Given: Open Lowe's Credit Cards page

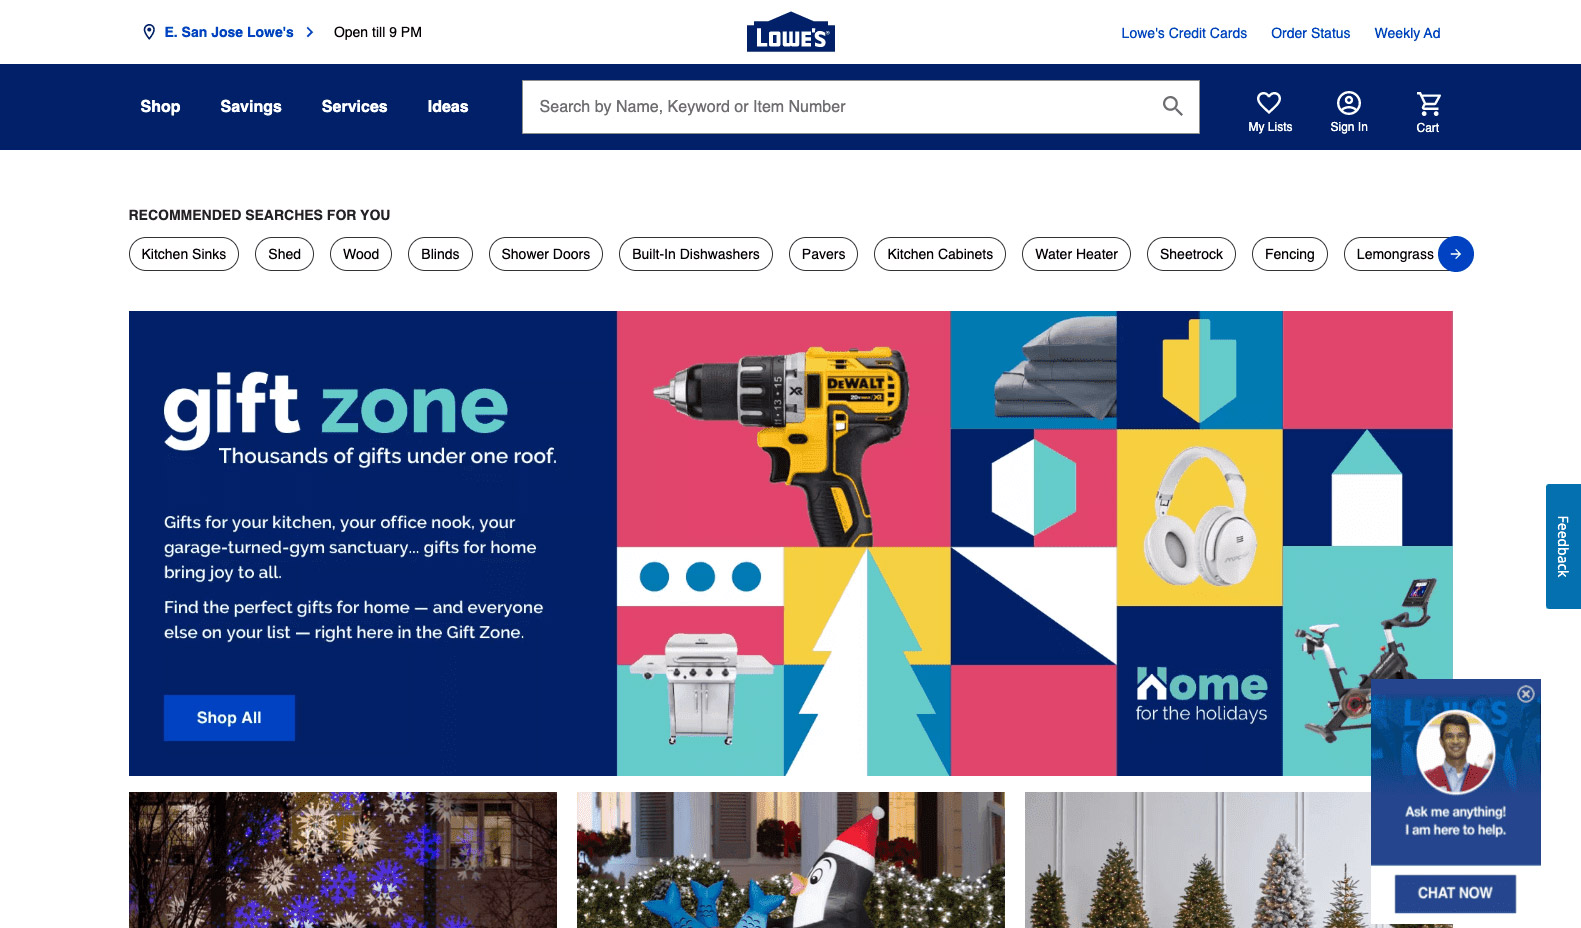Looking at the screenshot, I should tap(1184, 33).
